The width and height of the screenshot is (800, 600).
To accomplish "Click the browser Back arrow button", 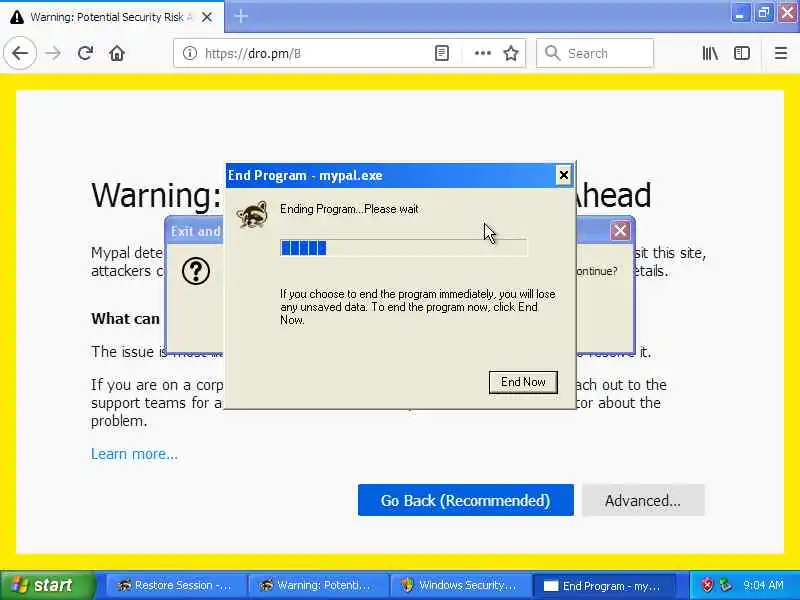I will [20, 53].
